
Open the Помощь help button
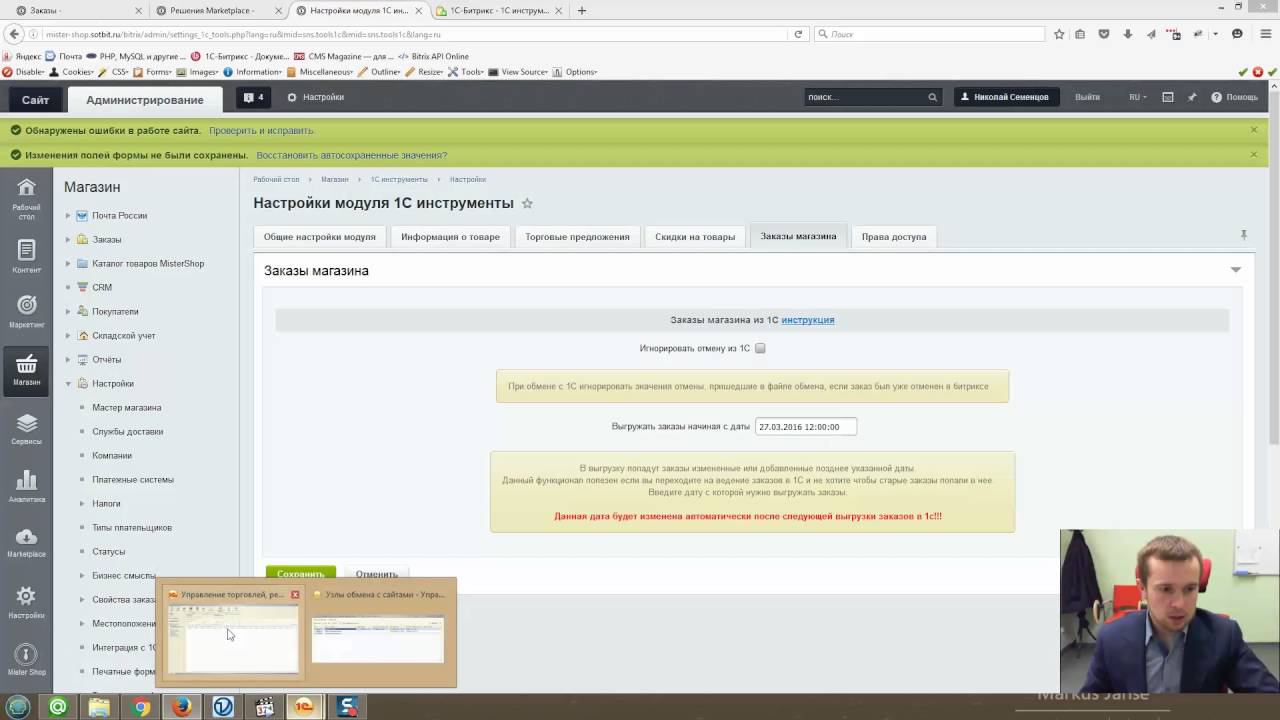click(1235, 97)
